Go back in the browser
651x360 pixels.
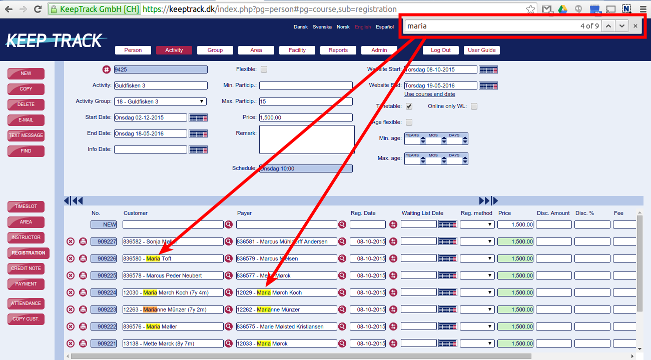point(8,9)
